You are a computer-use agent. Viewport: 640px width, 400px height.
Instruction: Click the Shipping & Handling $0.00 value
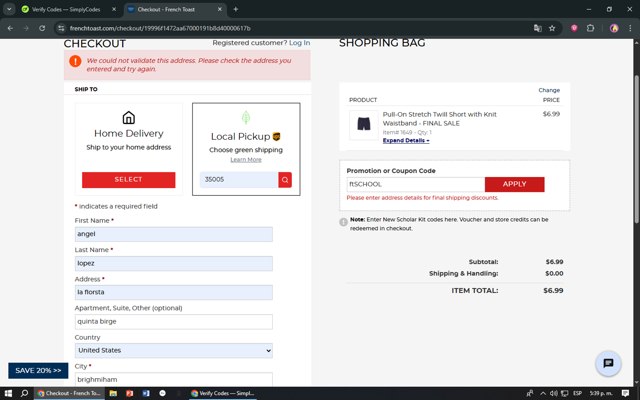coord(554,273)
